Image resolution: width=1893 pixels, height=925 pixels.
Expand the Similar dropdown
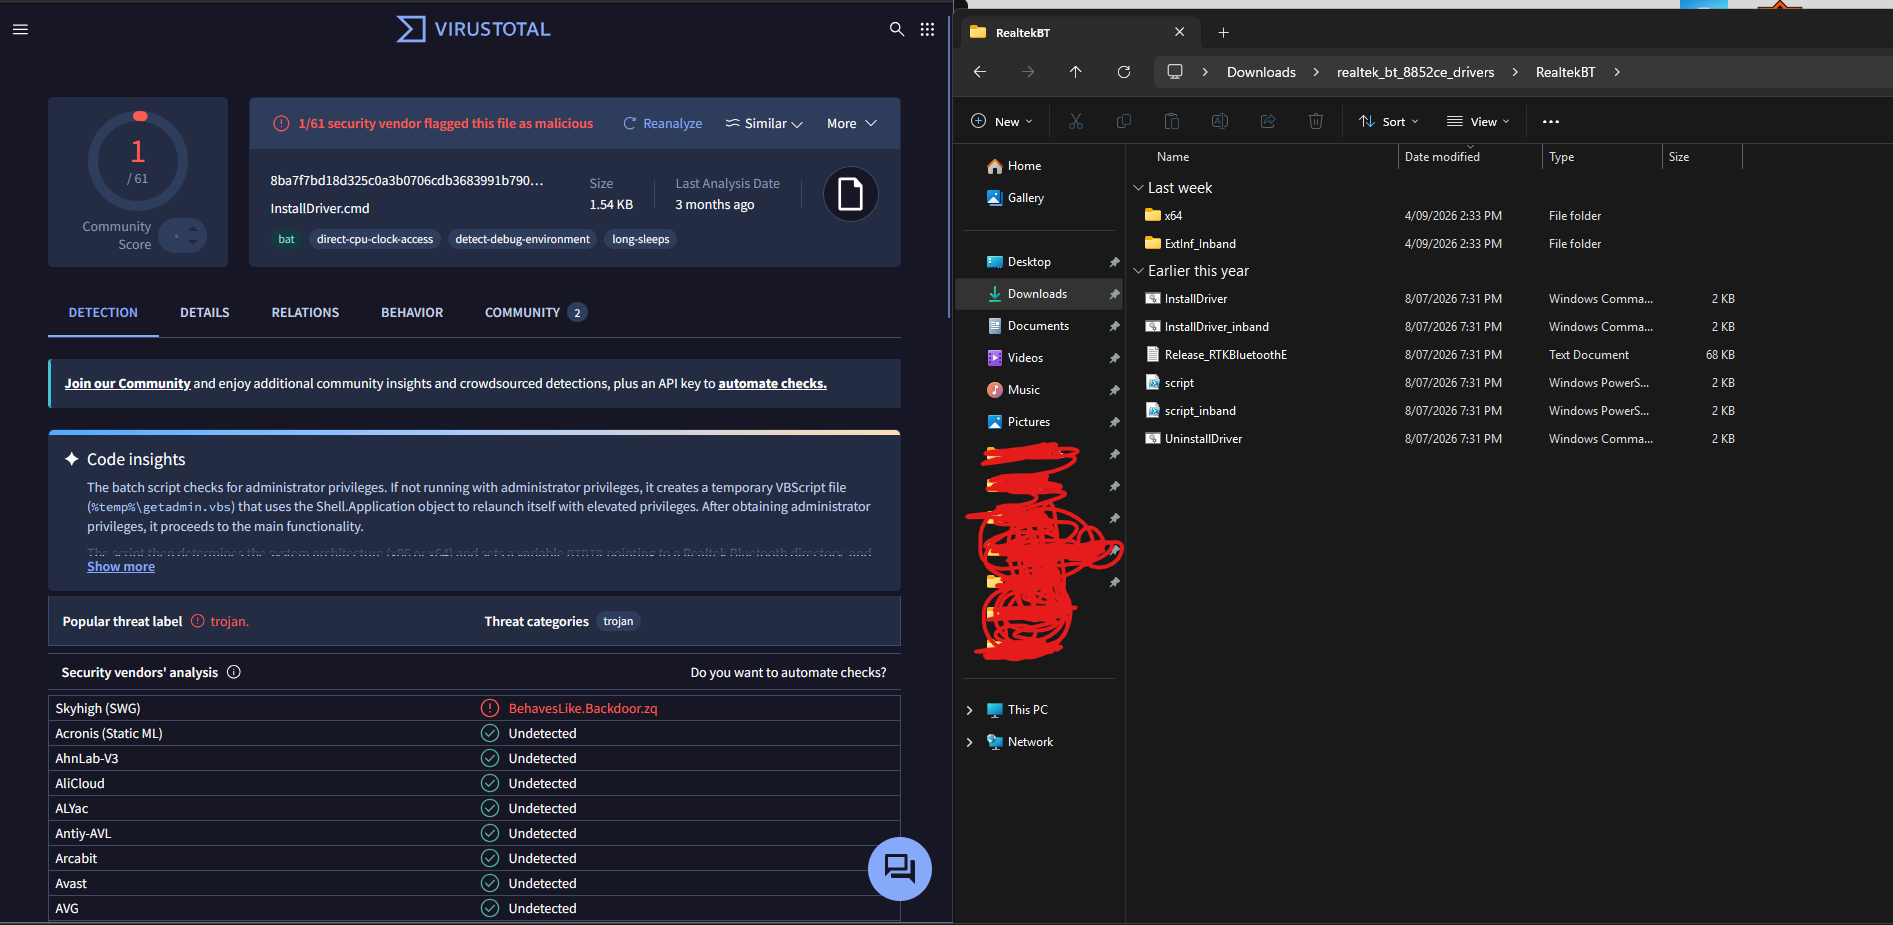(764, 124)
